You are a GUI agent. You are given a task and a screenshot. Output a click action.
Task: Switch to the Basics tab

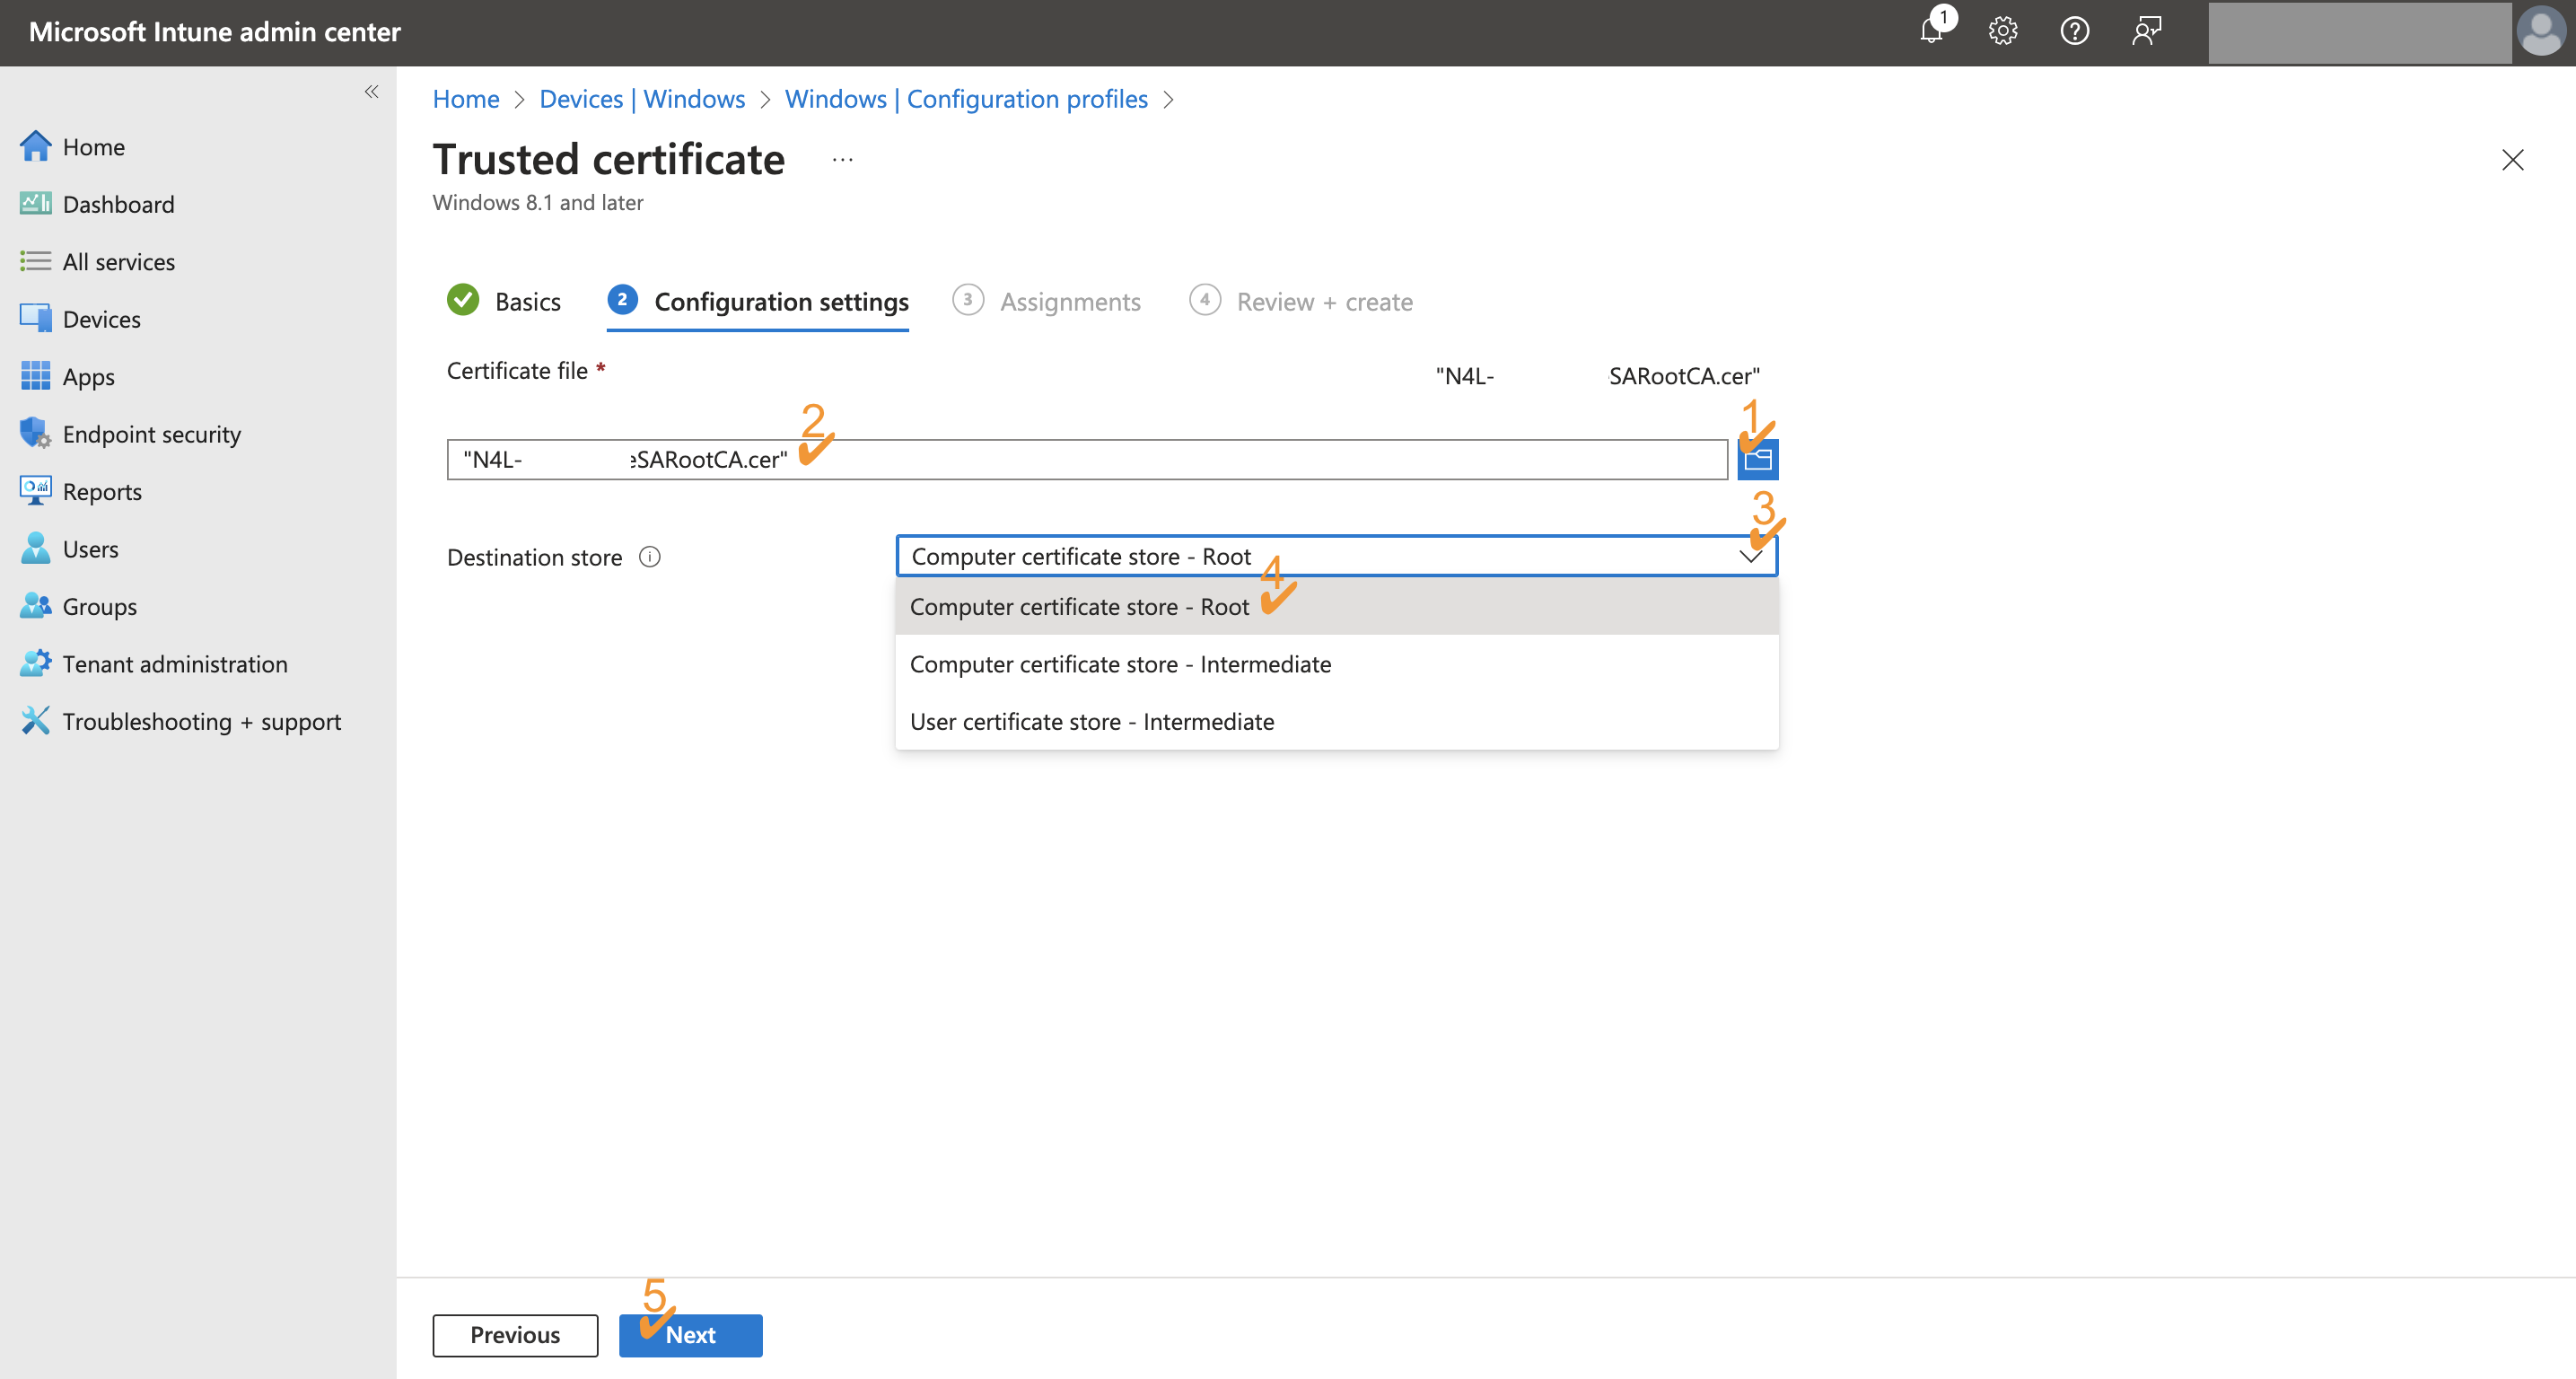527,301
